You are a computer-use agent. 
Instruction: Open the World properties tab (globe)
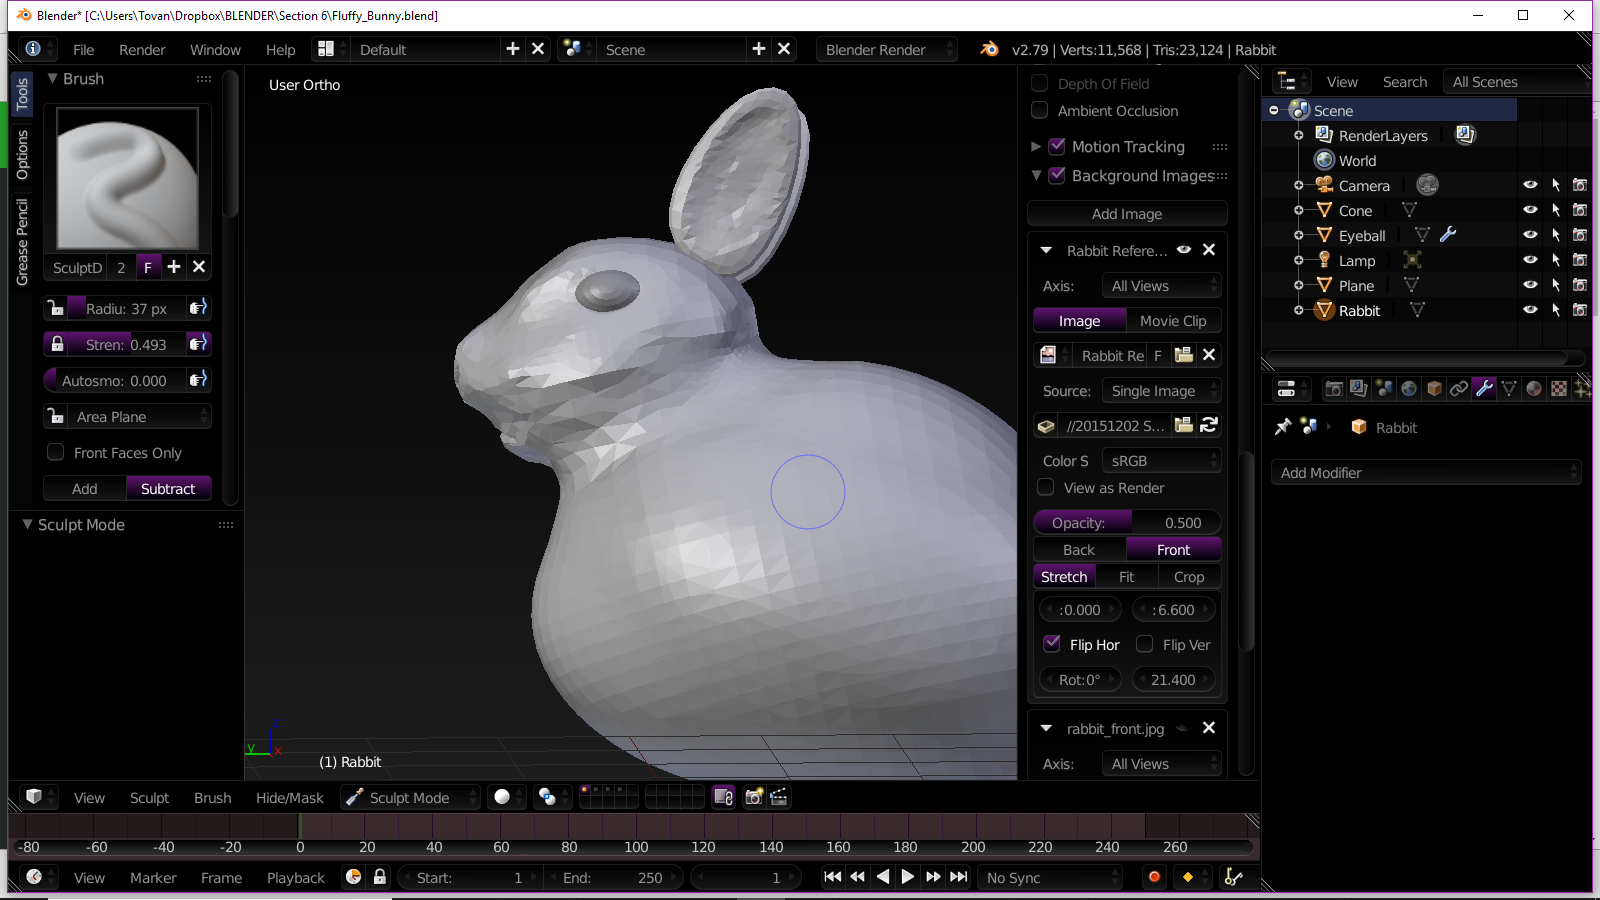coord(1409,389)
